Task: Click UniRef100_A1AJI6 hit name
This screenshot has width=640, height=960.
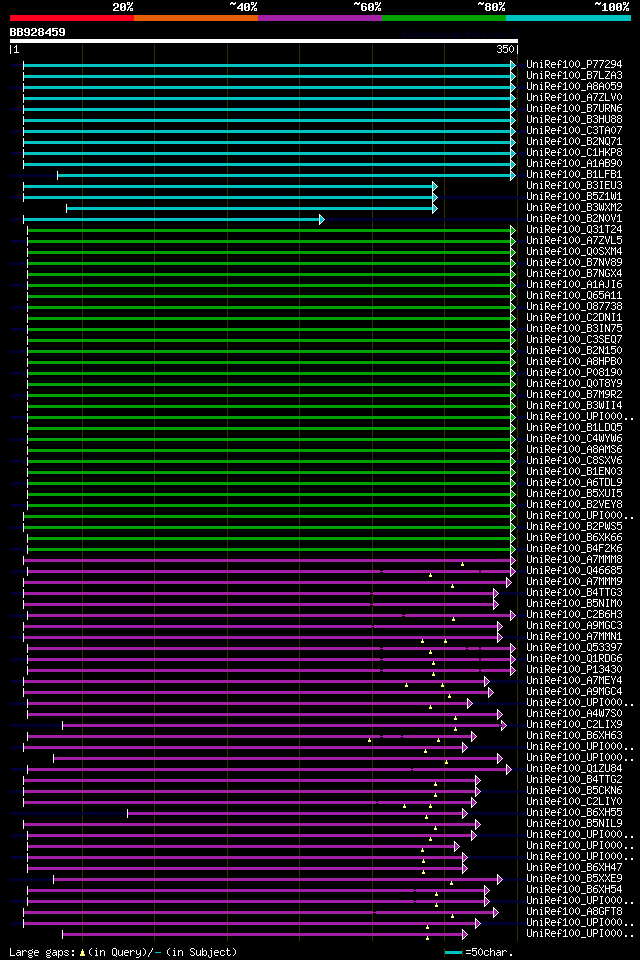Action: click(x=574, y=285)
